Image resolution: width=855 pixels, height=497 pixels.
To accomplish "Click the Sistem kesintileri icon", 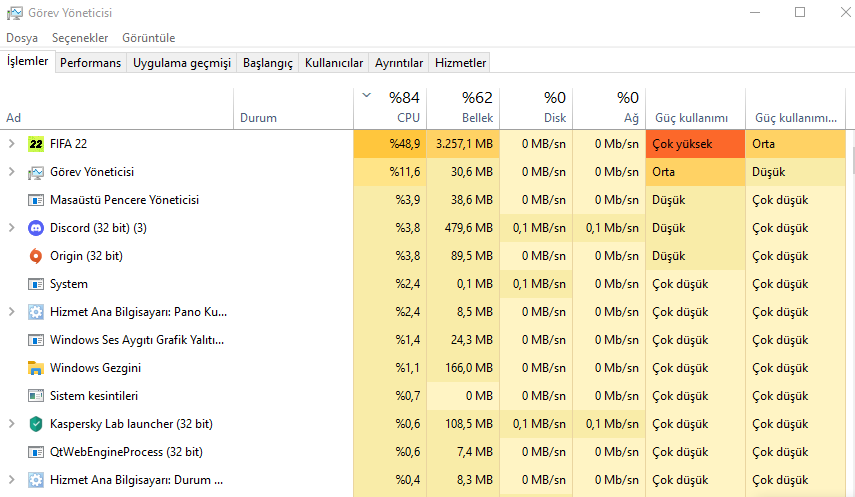I will click(36, 396).
